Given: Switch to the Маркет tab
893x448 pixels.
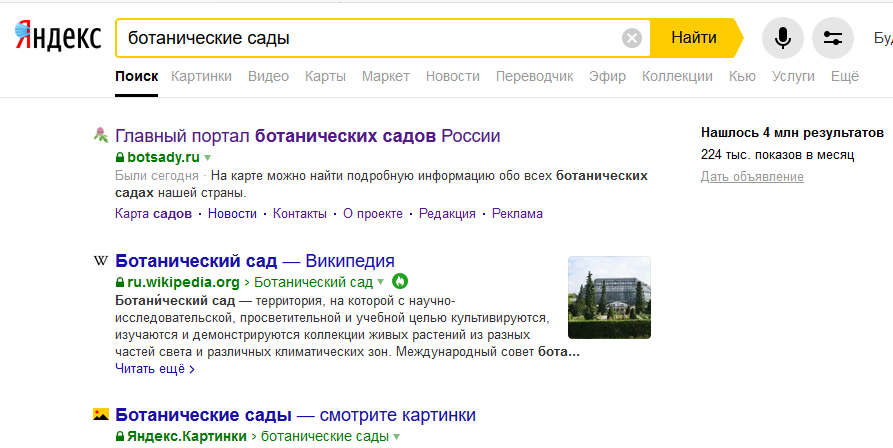Looking at the screenshot, I should 386,76.
